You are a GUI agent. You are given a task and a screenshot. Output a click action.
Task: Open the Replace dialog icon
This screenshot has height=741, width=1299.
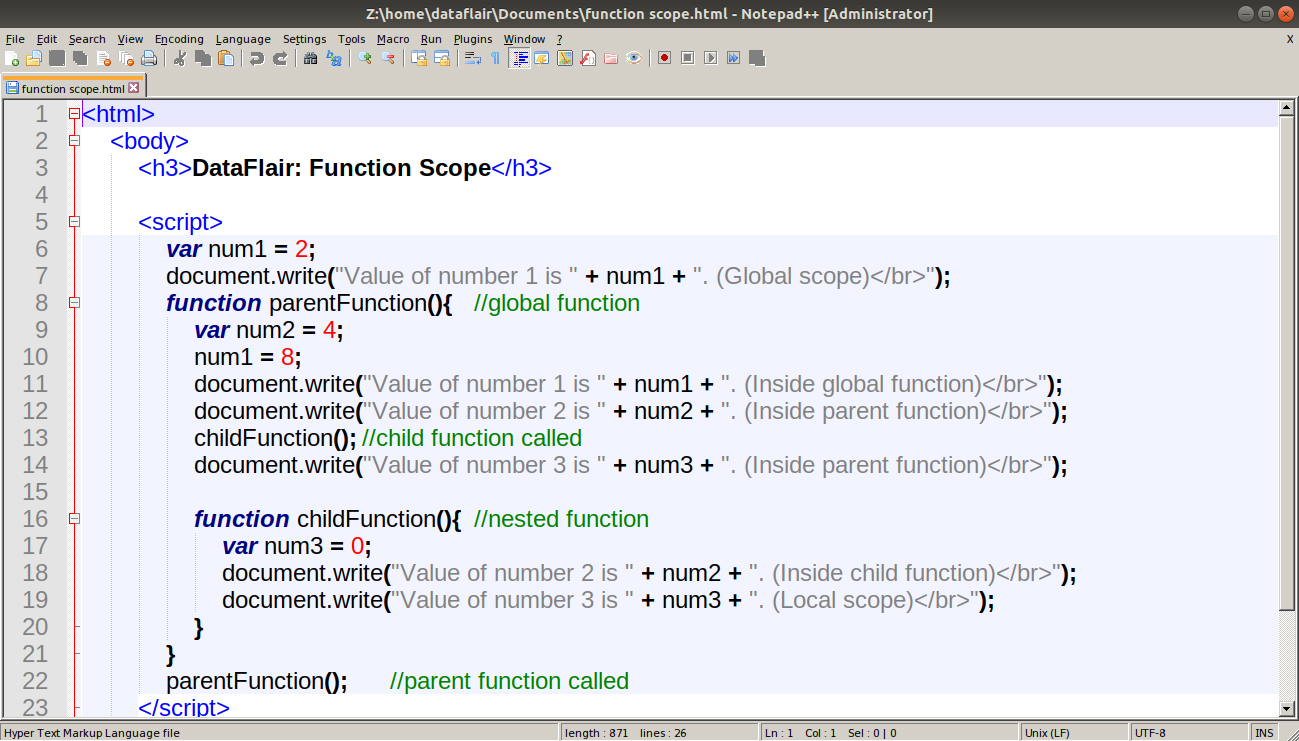(x=334, y=58)
